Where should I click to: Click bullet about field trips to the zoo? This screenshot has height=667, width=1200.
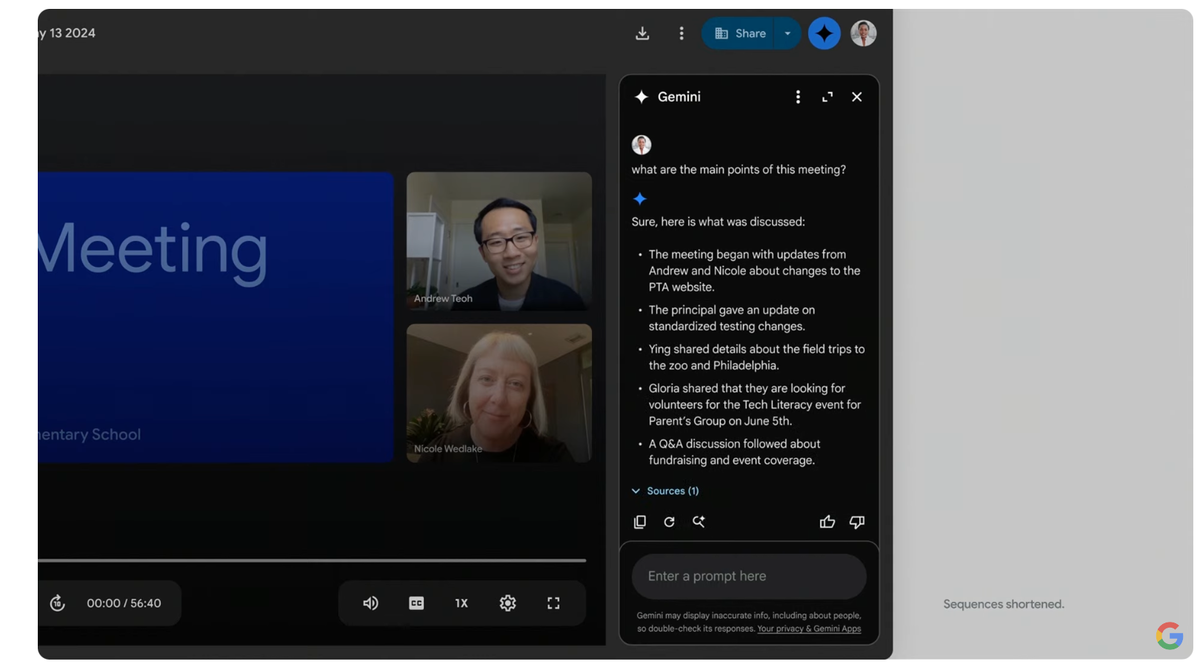pyautogui.click(x=756, y=357)
